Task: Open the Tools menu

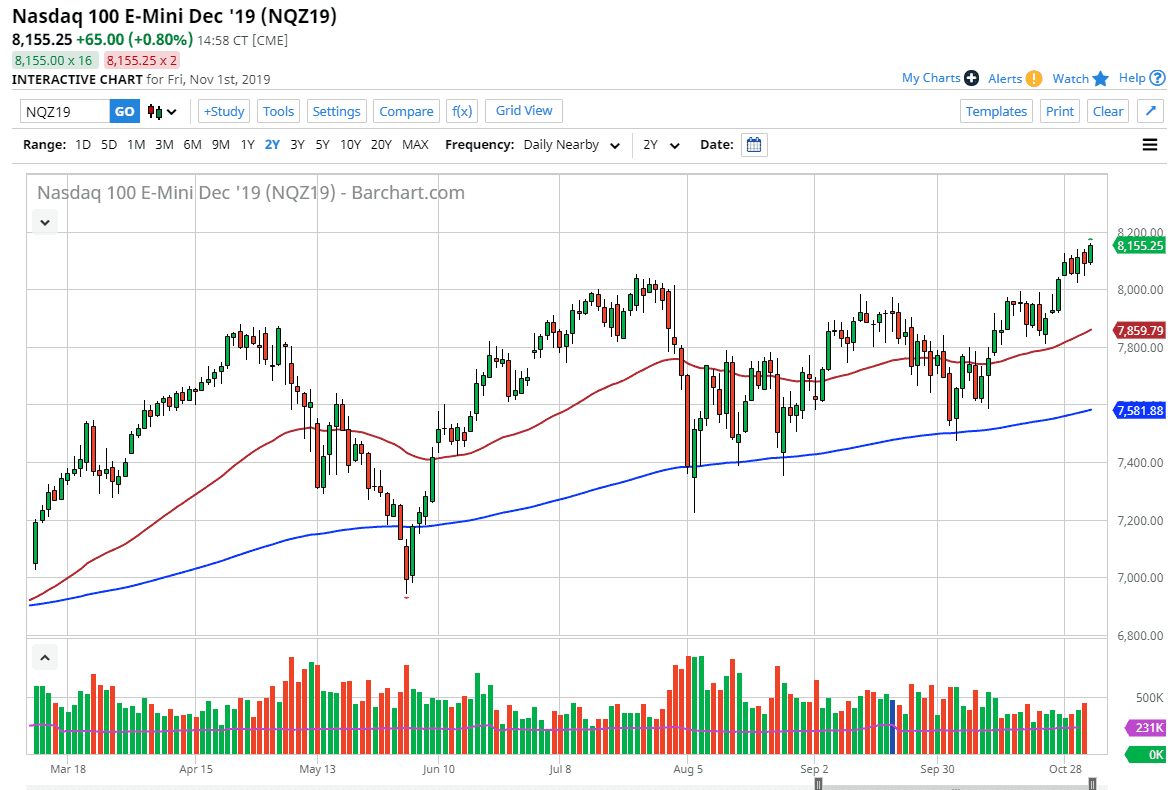Action: tap(278, 111)
